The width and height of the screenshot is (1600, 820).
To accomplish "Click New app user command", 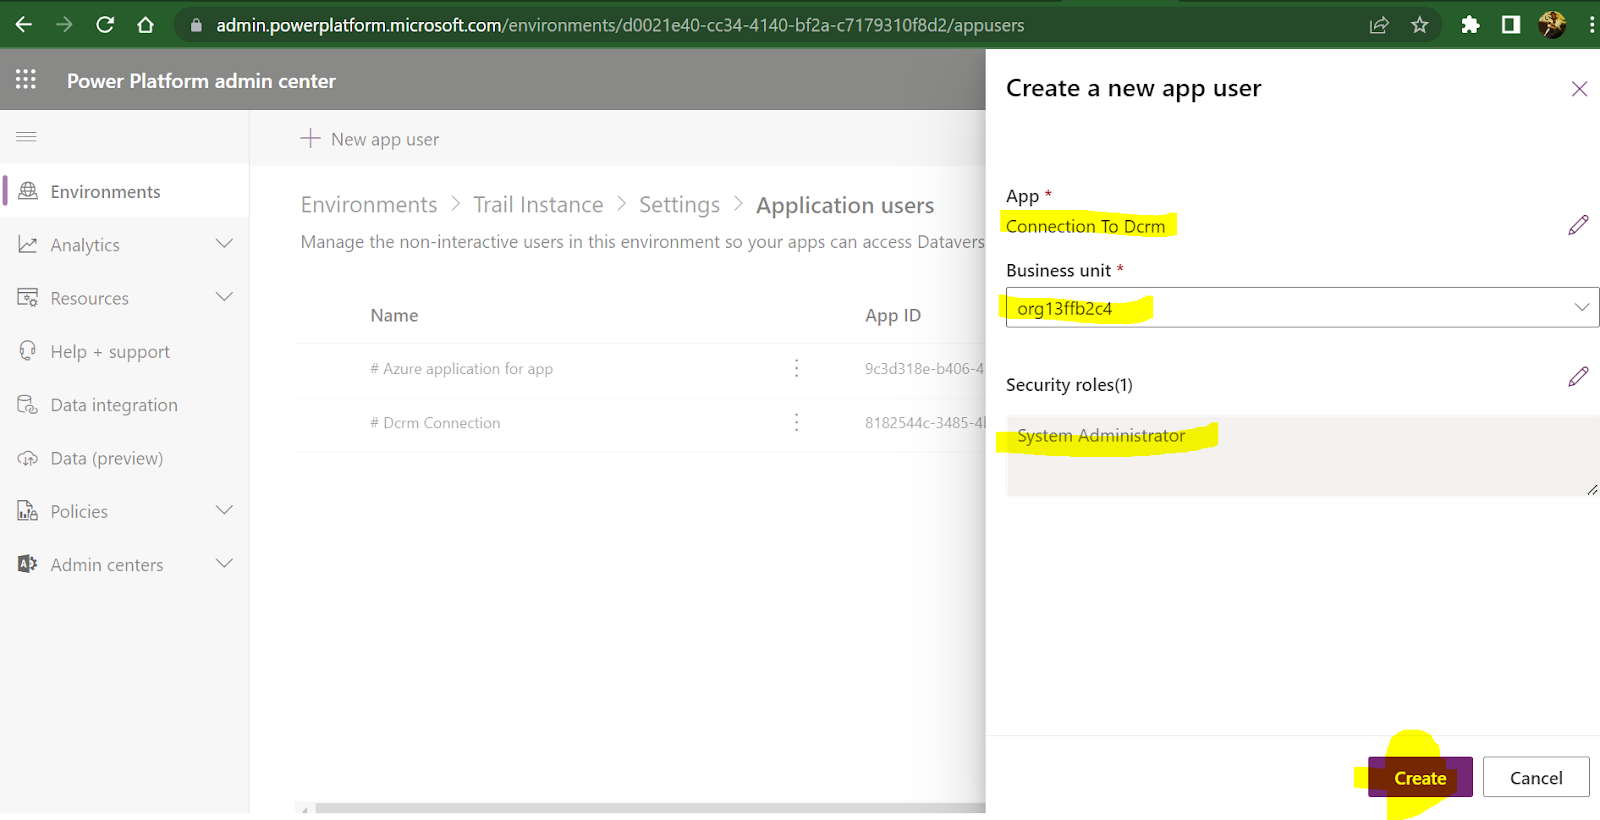I will tap(370, 139).
